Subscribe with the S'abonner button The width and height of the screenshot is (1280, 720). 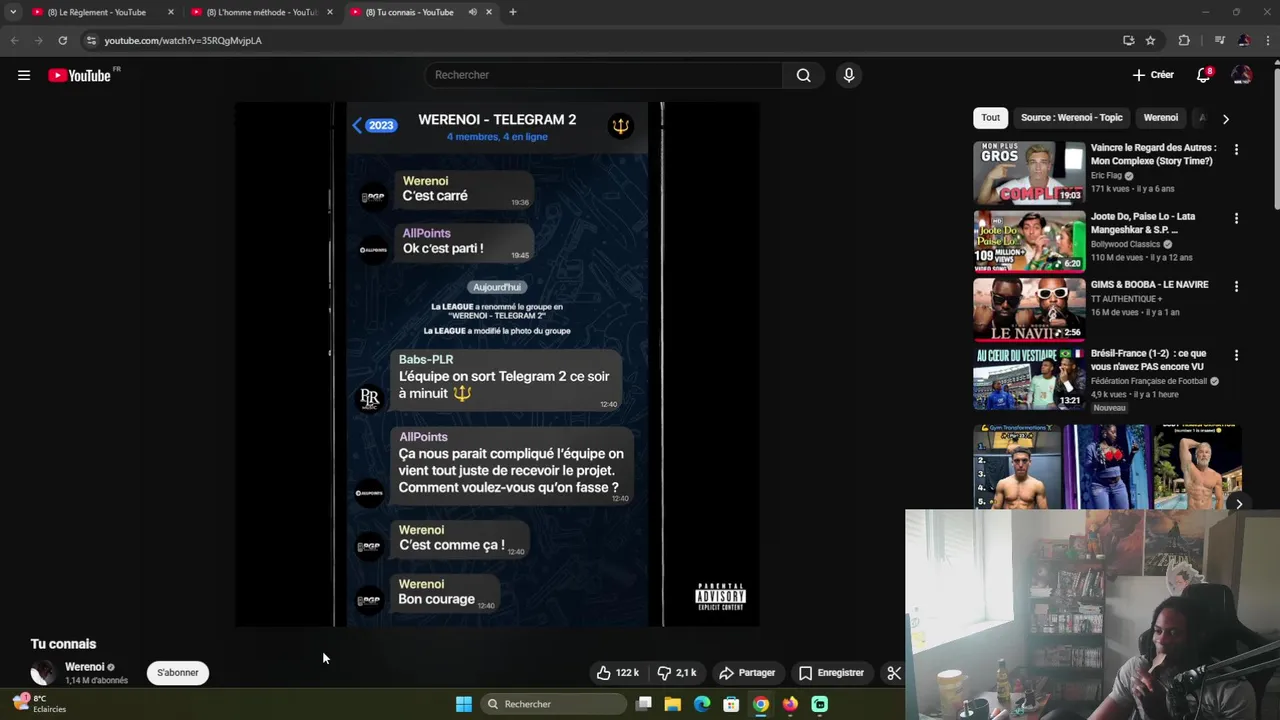(x=178, y=673)
